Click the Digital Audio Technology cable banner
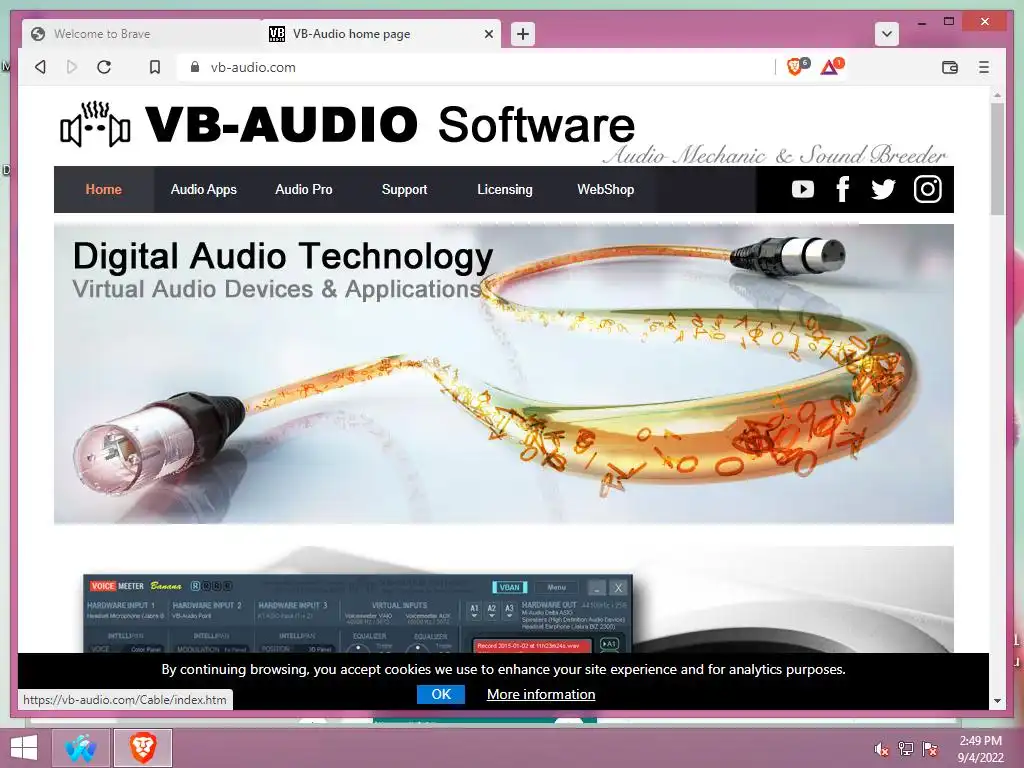The height and width of the screenshot is (768, 1024). tap(504, 374)
